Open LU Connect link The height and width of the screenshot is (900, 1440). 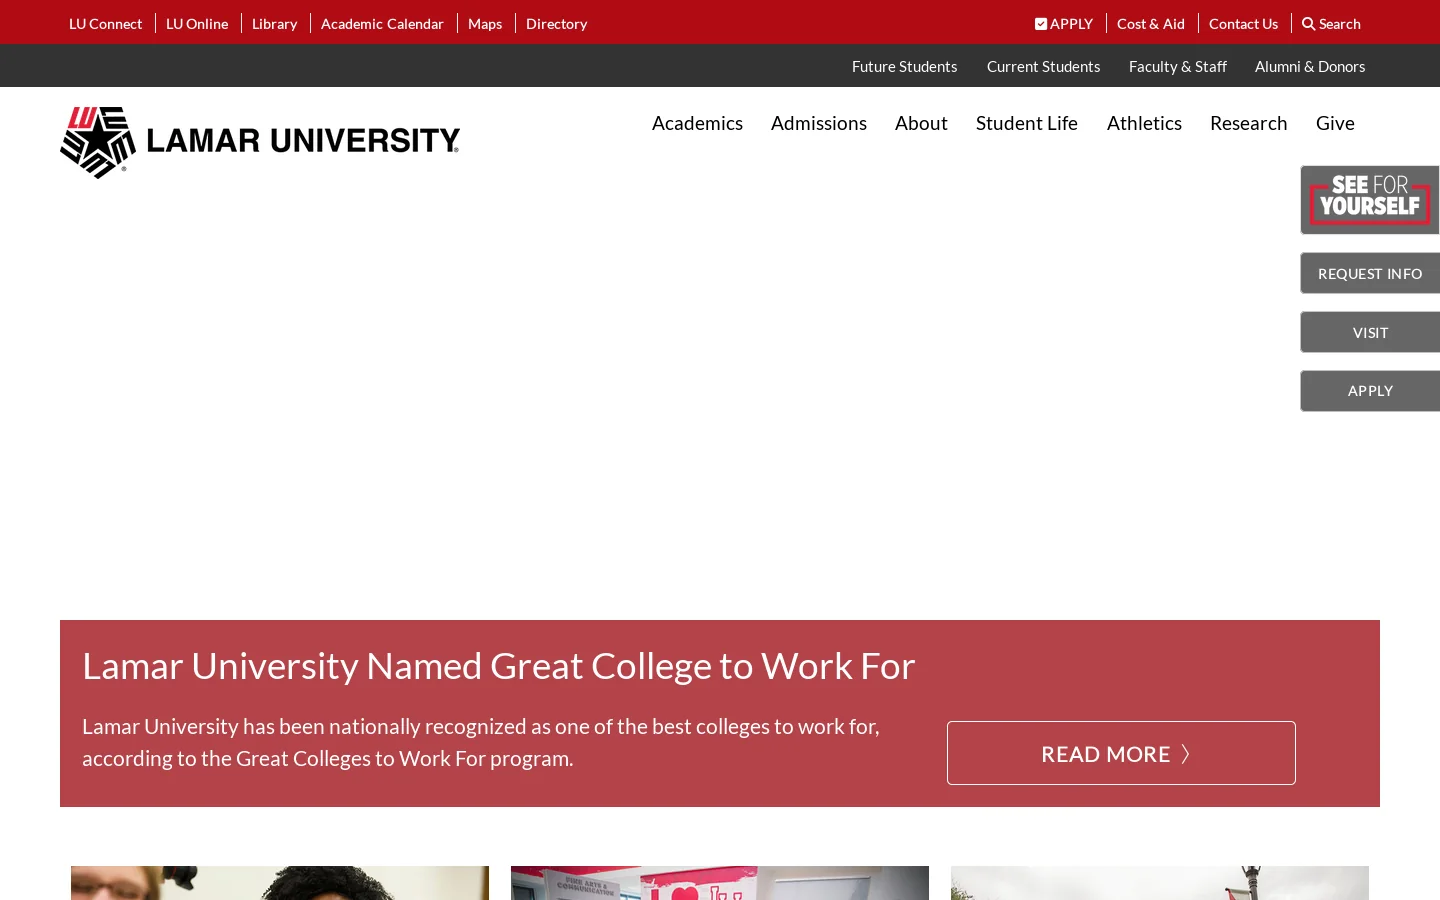pos(106,24)
